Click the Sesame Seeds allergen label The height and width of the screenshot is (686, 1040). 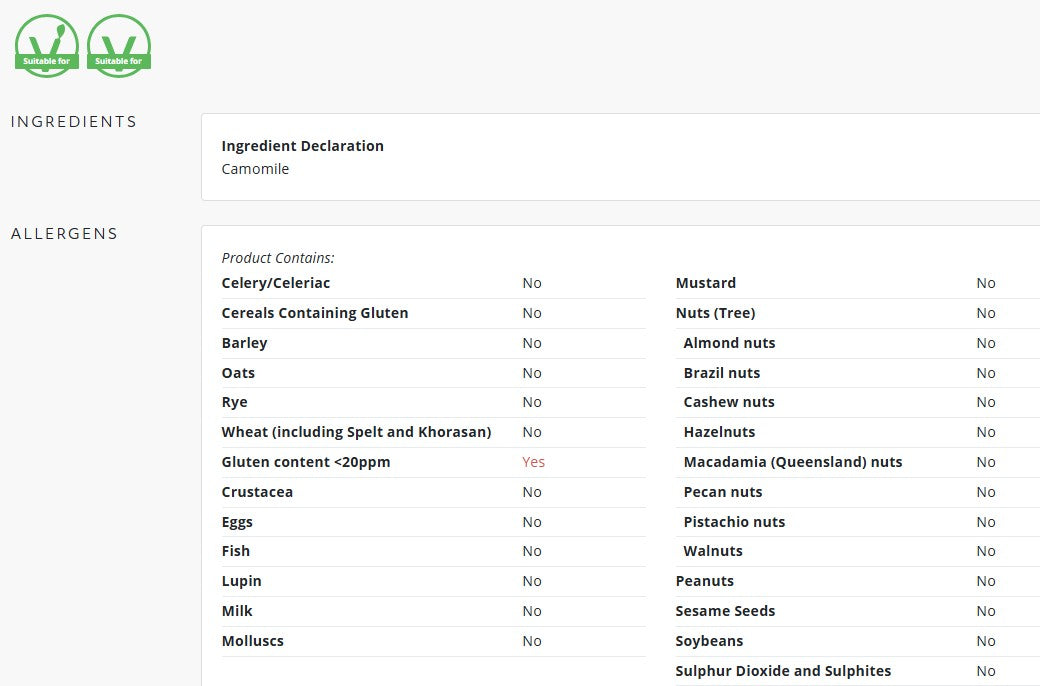coord(725,611)
